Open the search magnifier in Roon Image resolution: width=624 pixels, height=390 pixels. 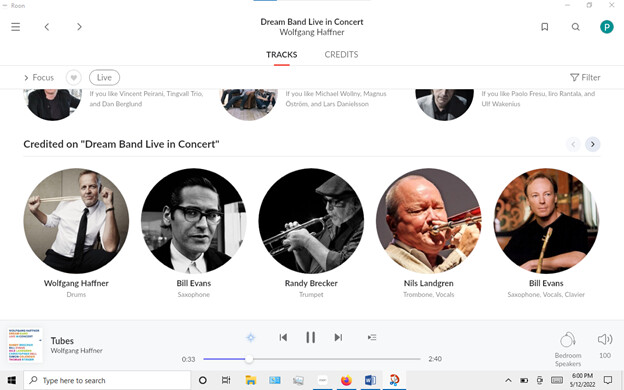[575, 27]
